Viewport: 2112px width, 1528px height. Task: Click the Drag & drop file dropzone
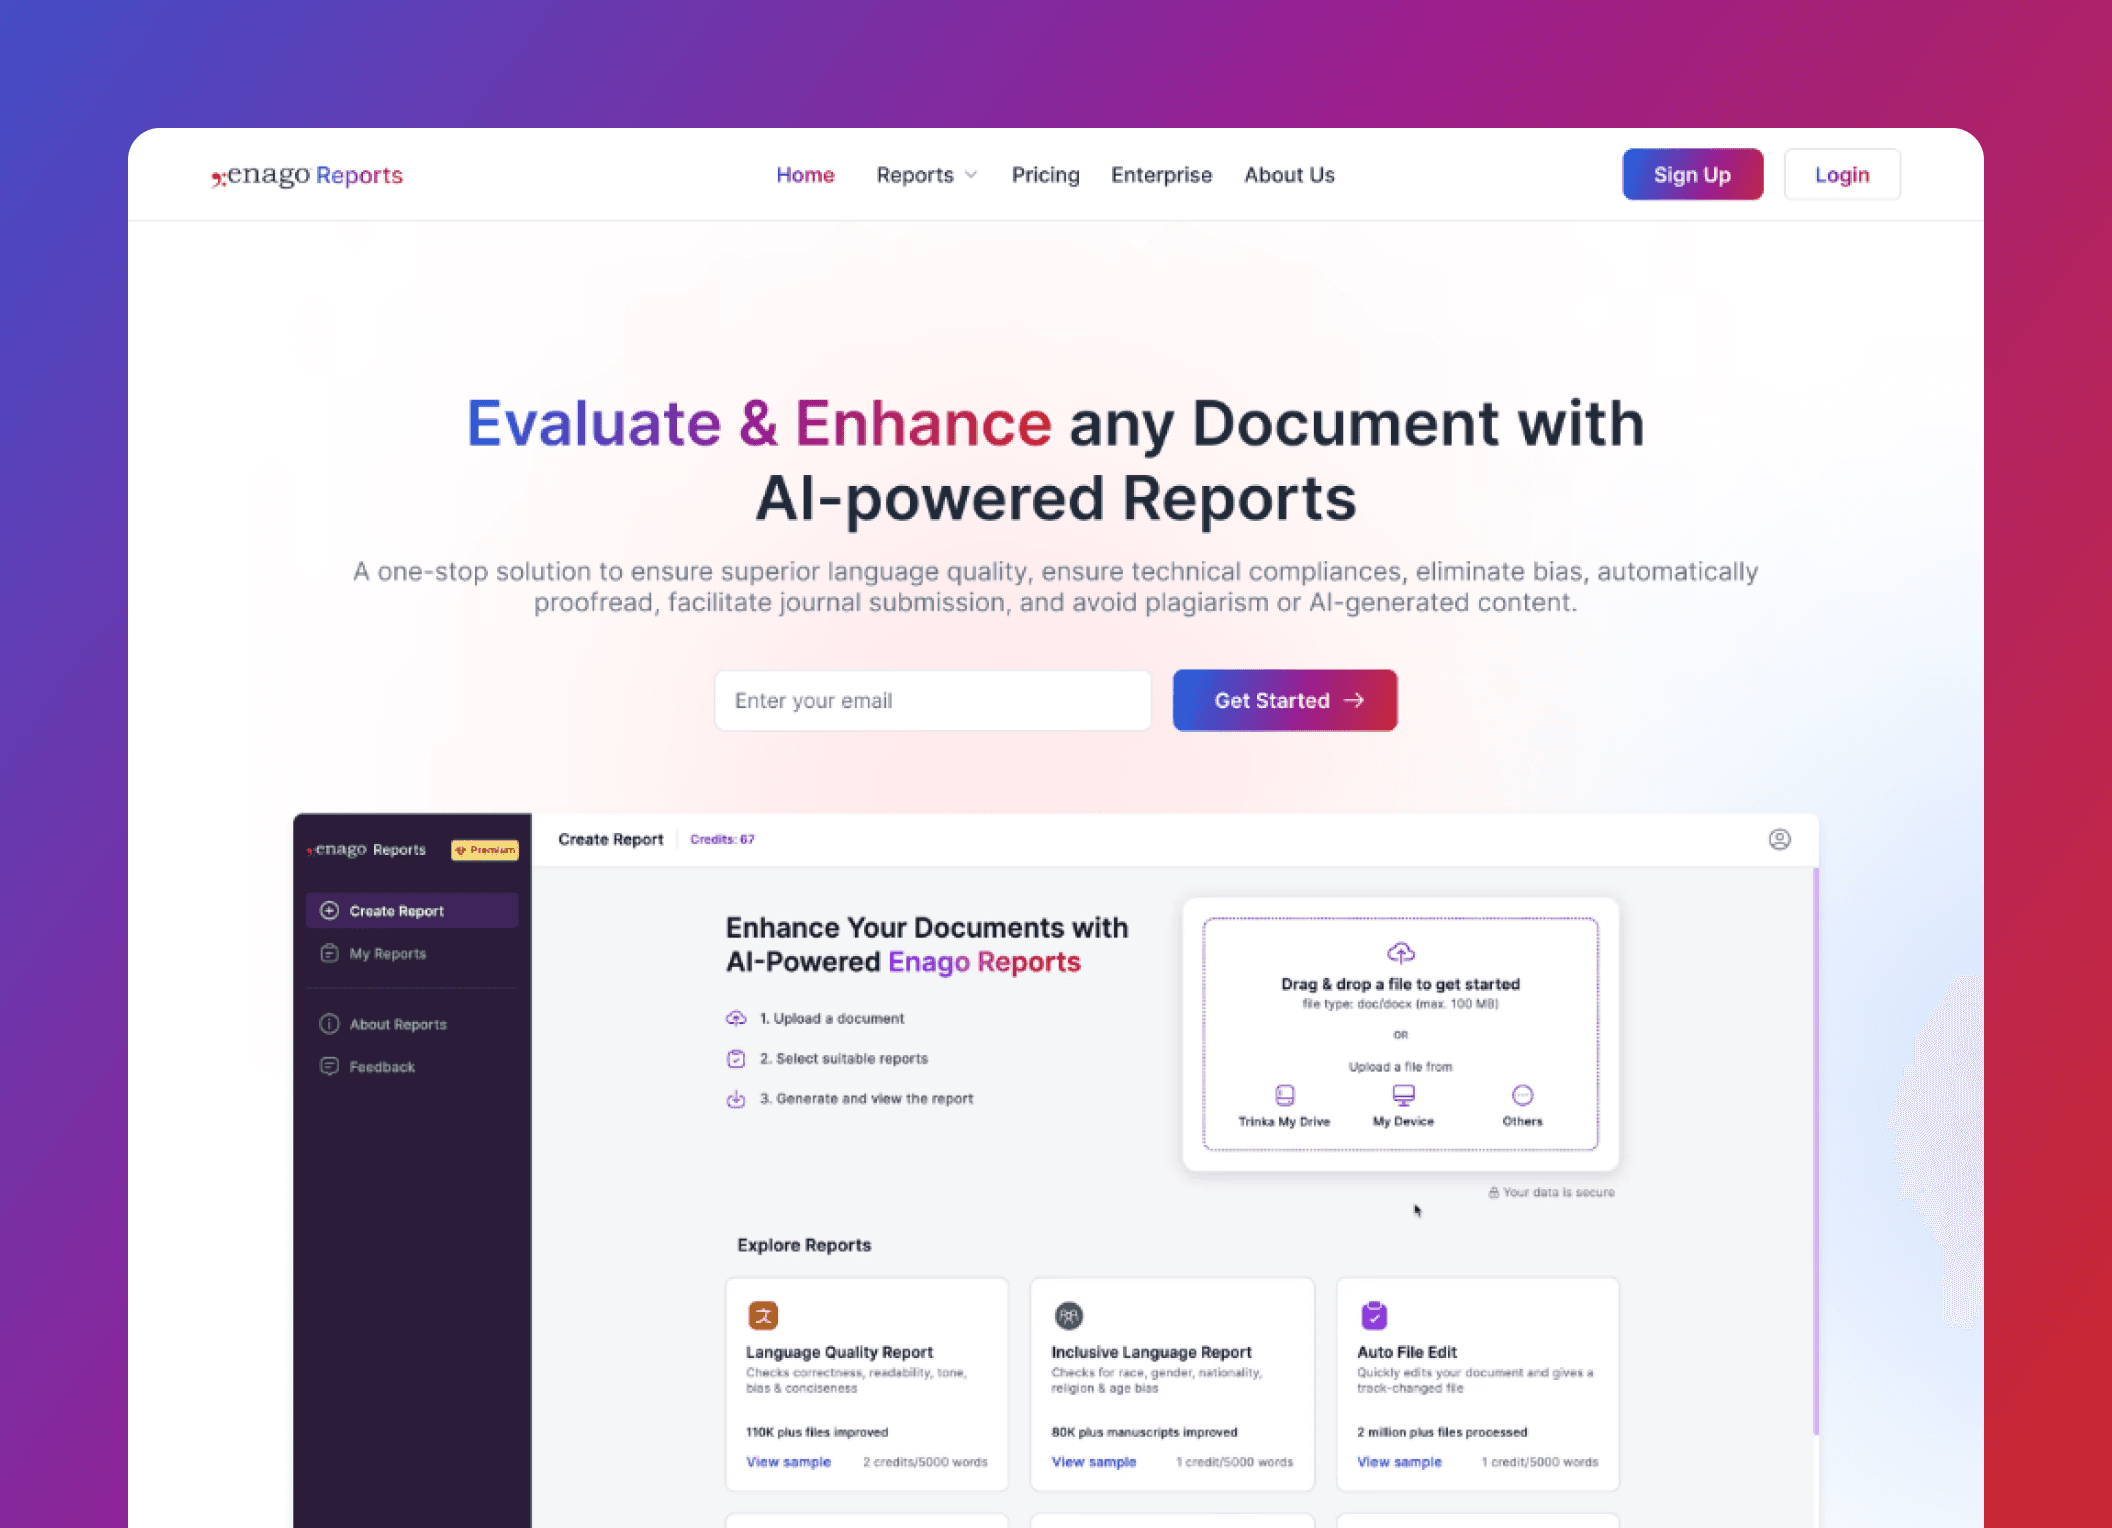click(1400, 1033)
